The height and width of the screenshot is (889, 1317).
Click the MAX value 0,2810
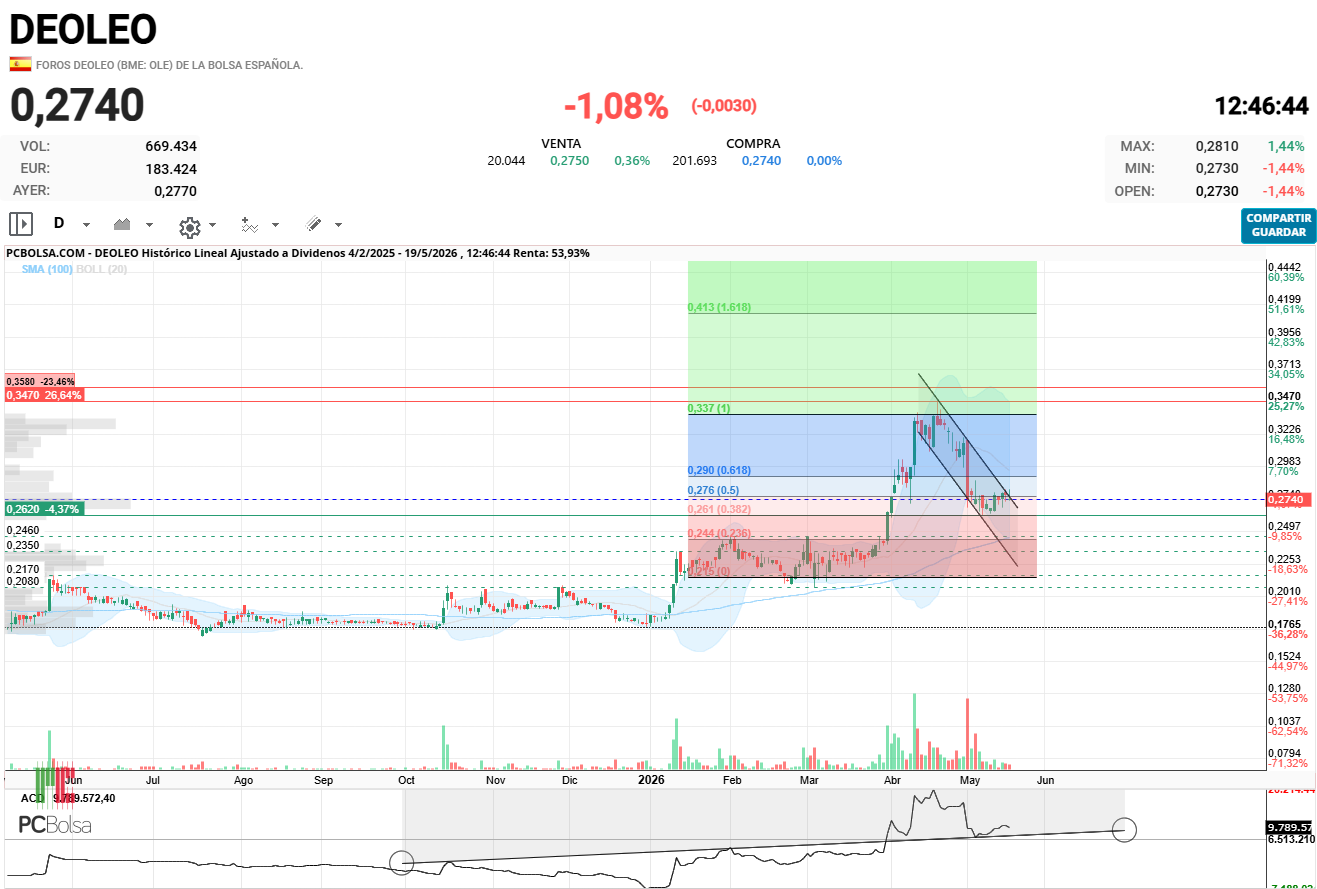(x=1217, y=146)
